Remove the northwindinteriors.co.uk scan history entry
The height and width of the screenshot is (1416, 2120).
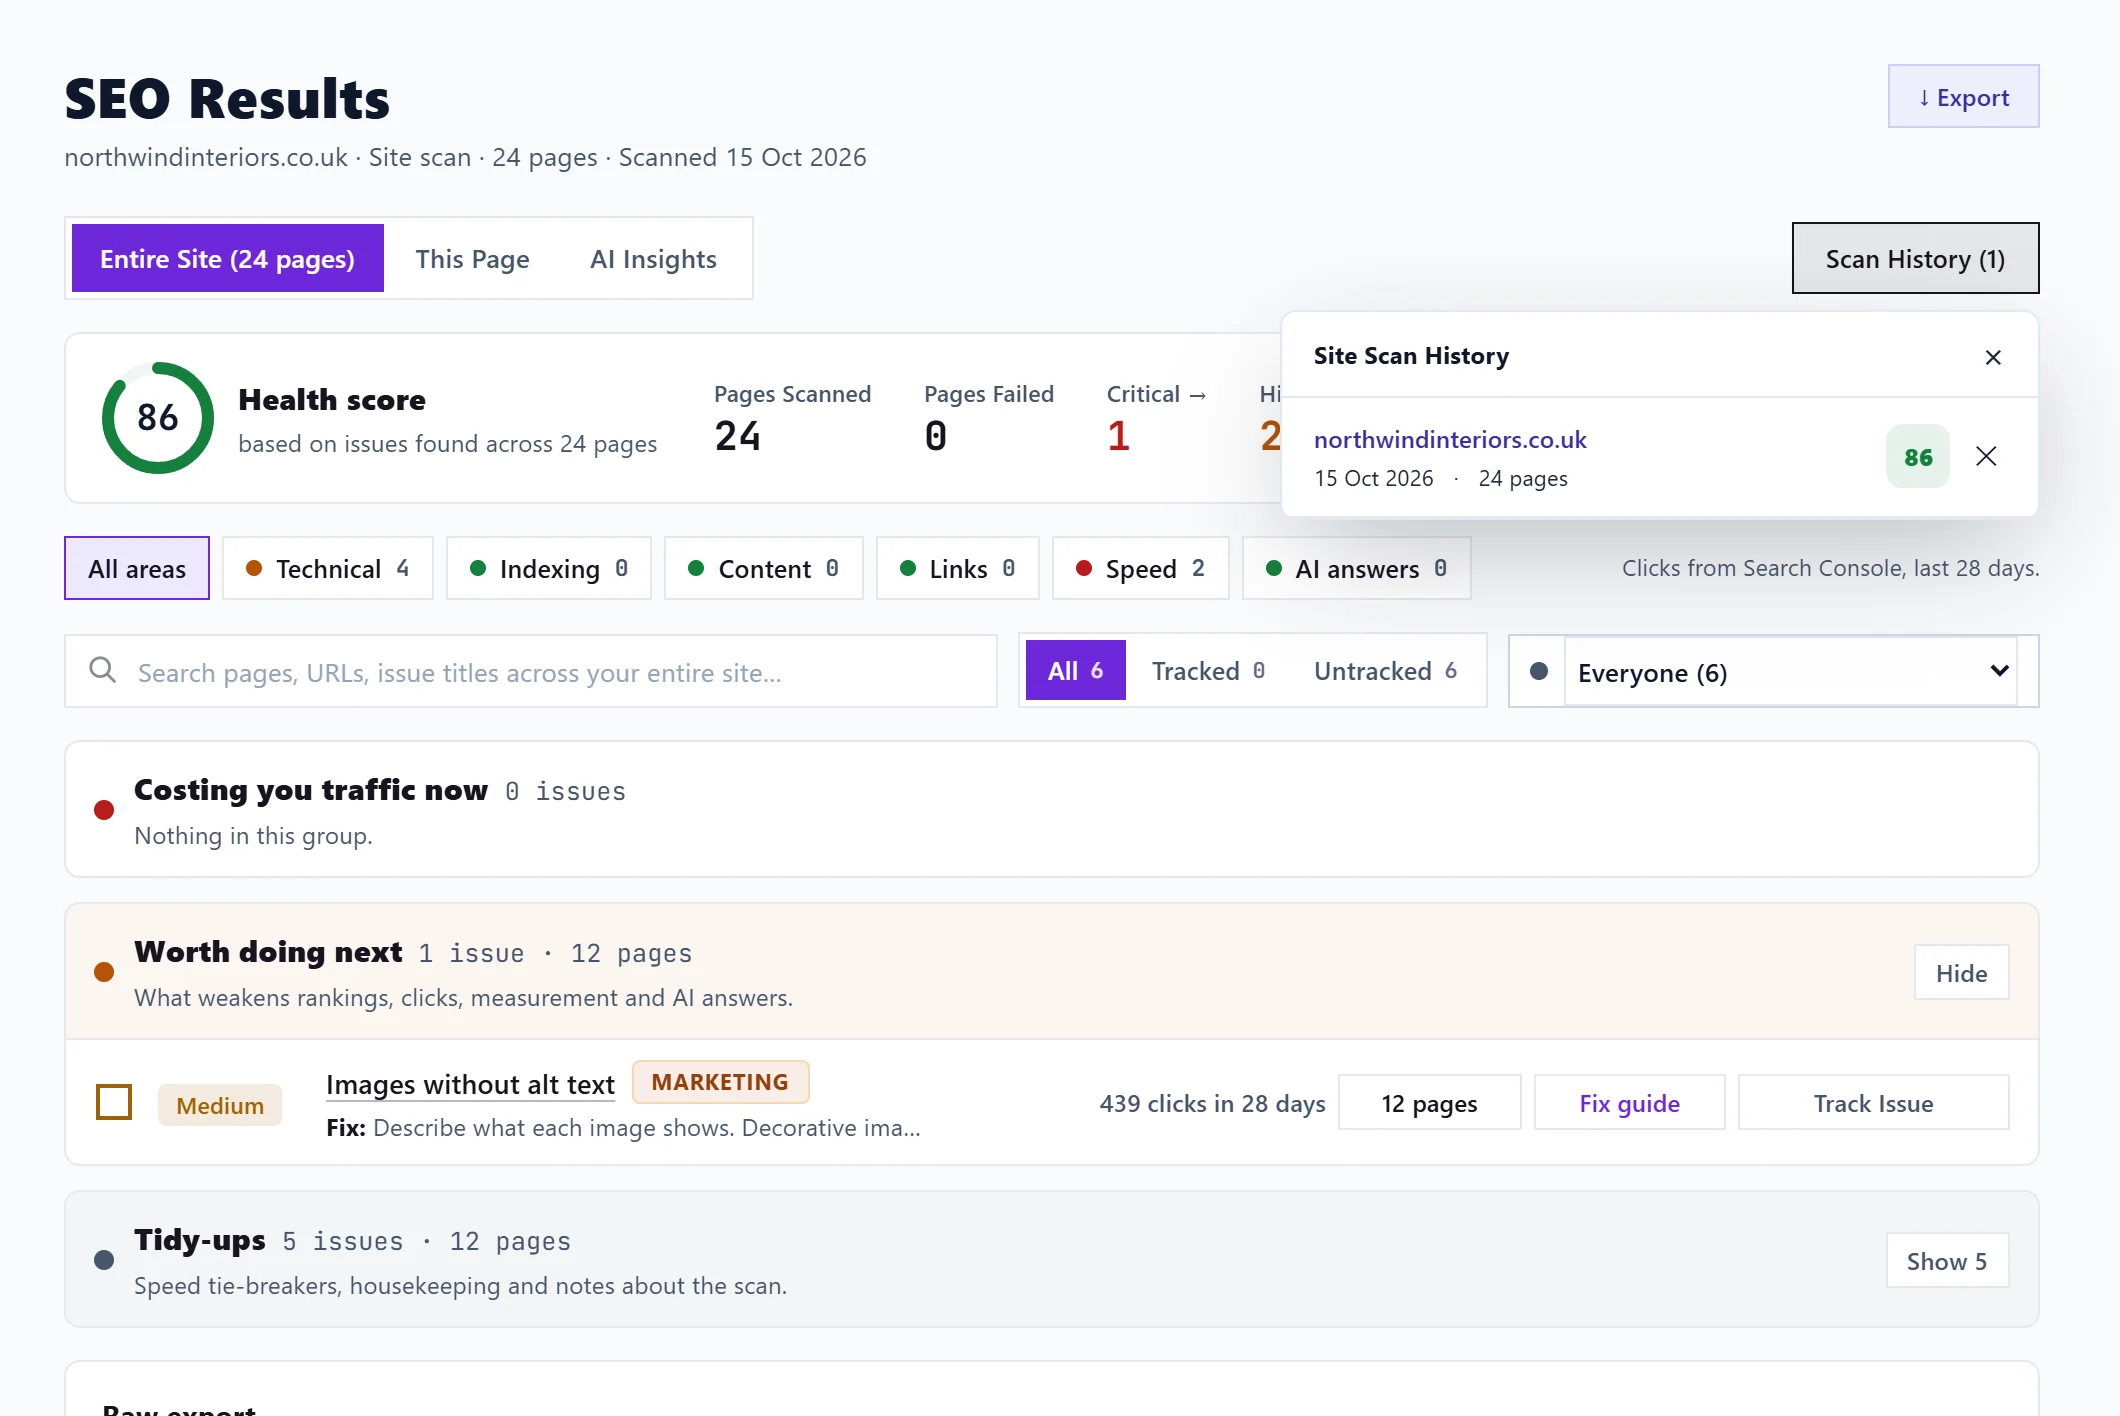point(1986,456)
